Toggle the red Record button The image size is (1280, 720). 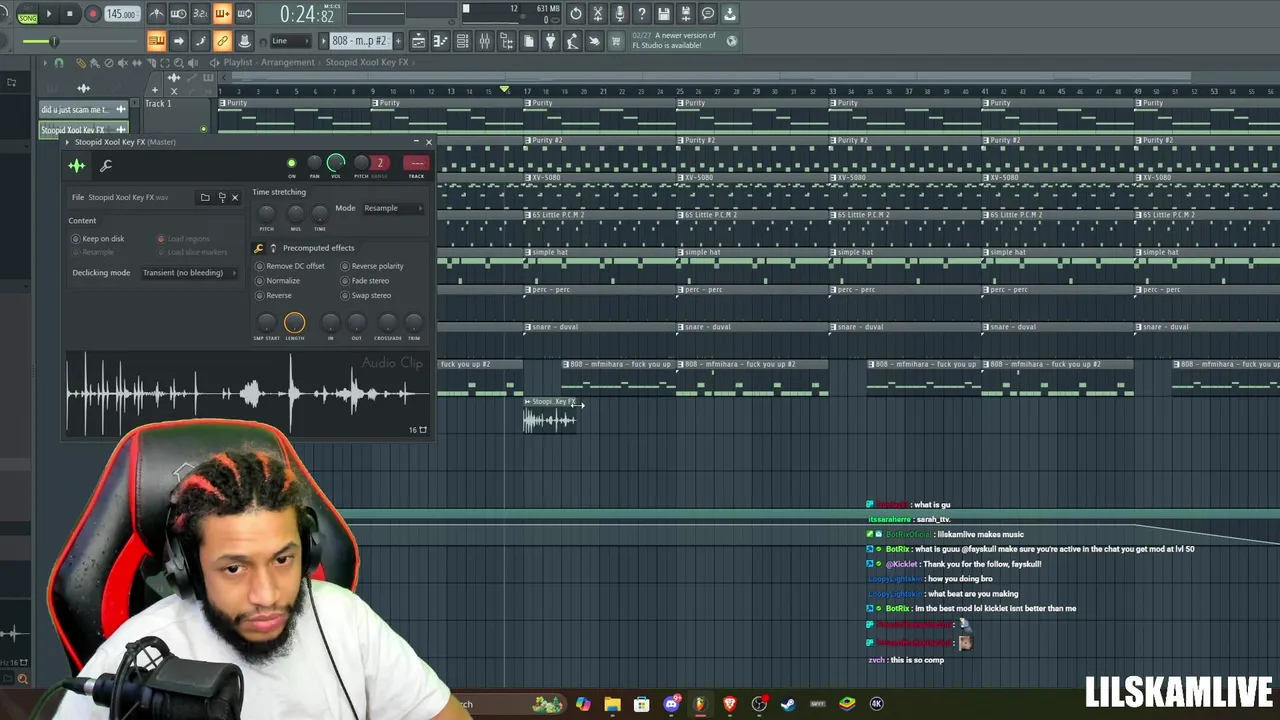[93, 14]
